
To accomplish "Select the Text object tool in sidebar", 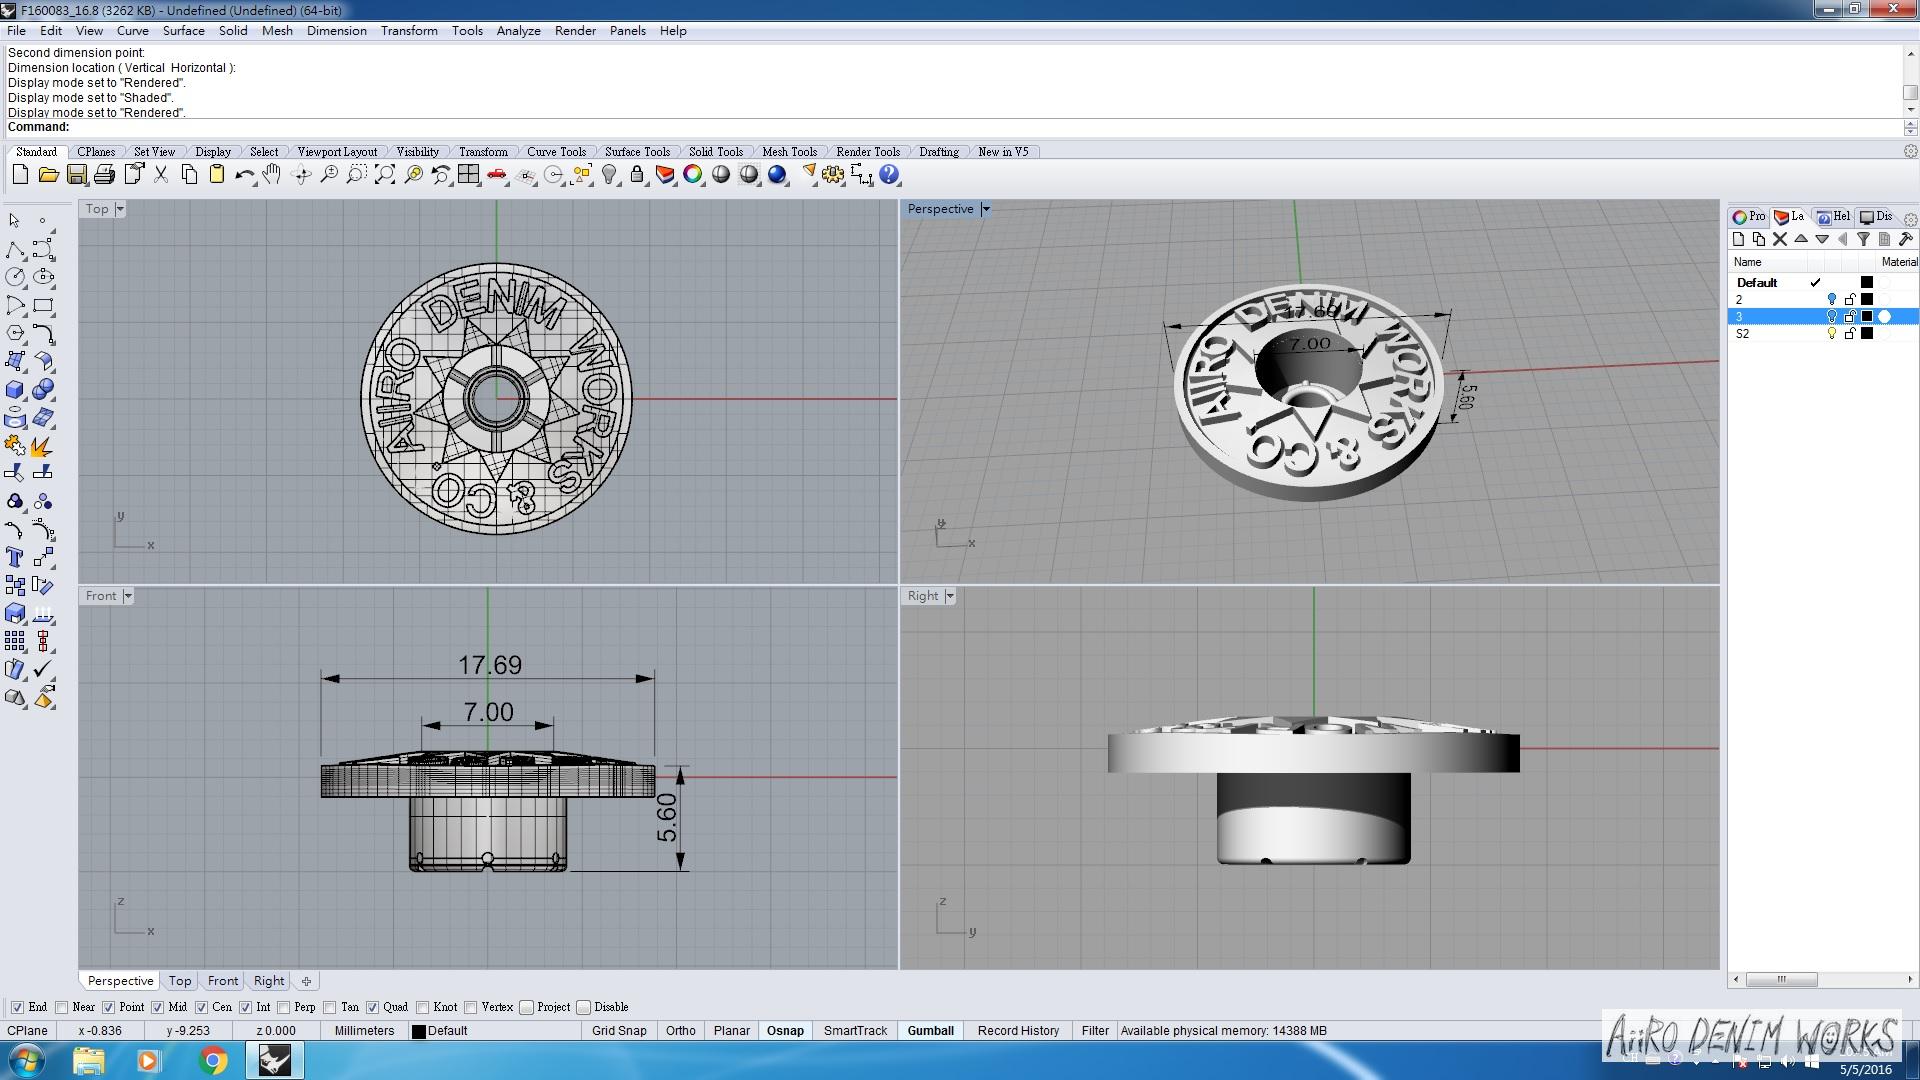I will point(15,557).
